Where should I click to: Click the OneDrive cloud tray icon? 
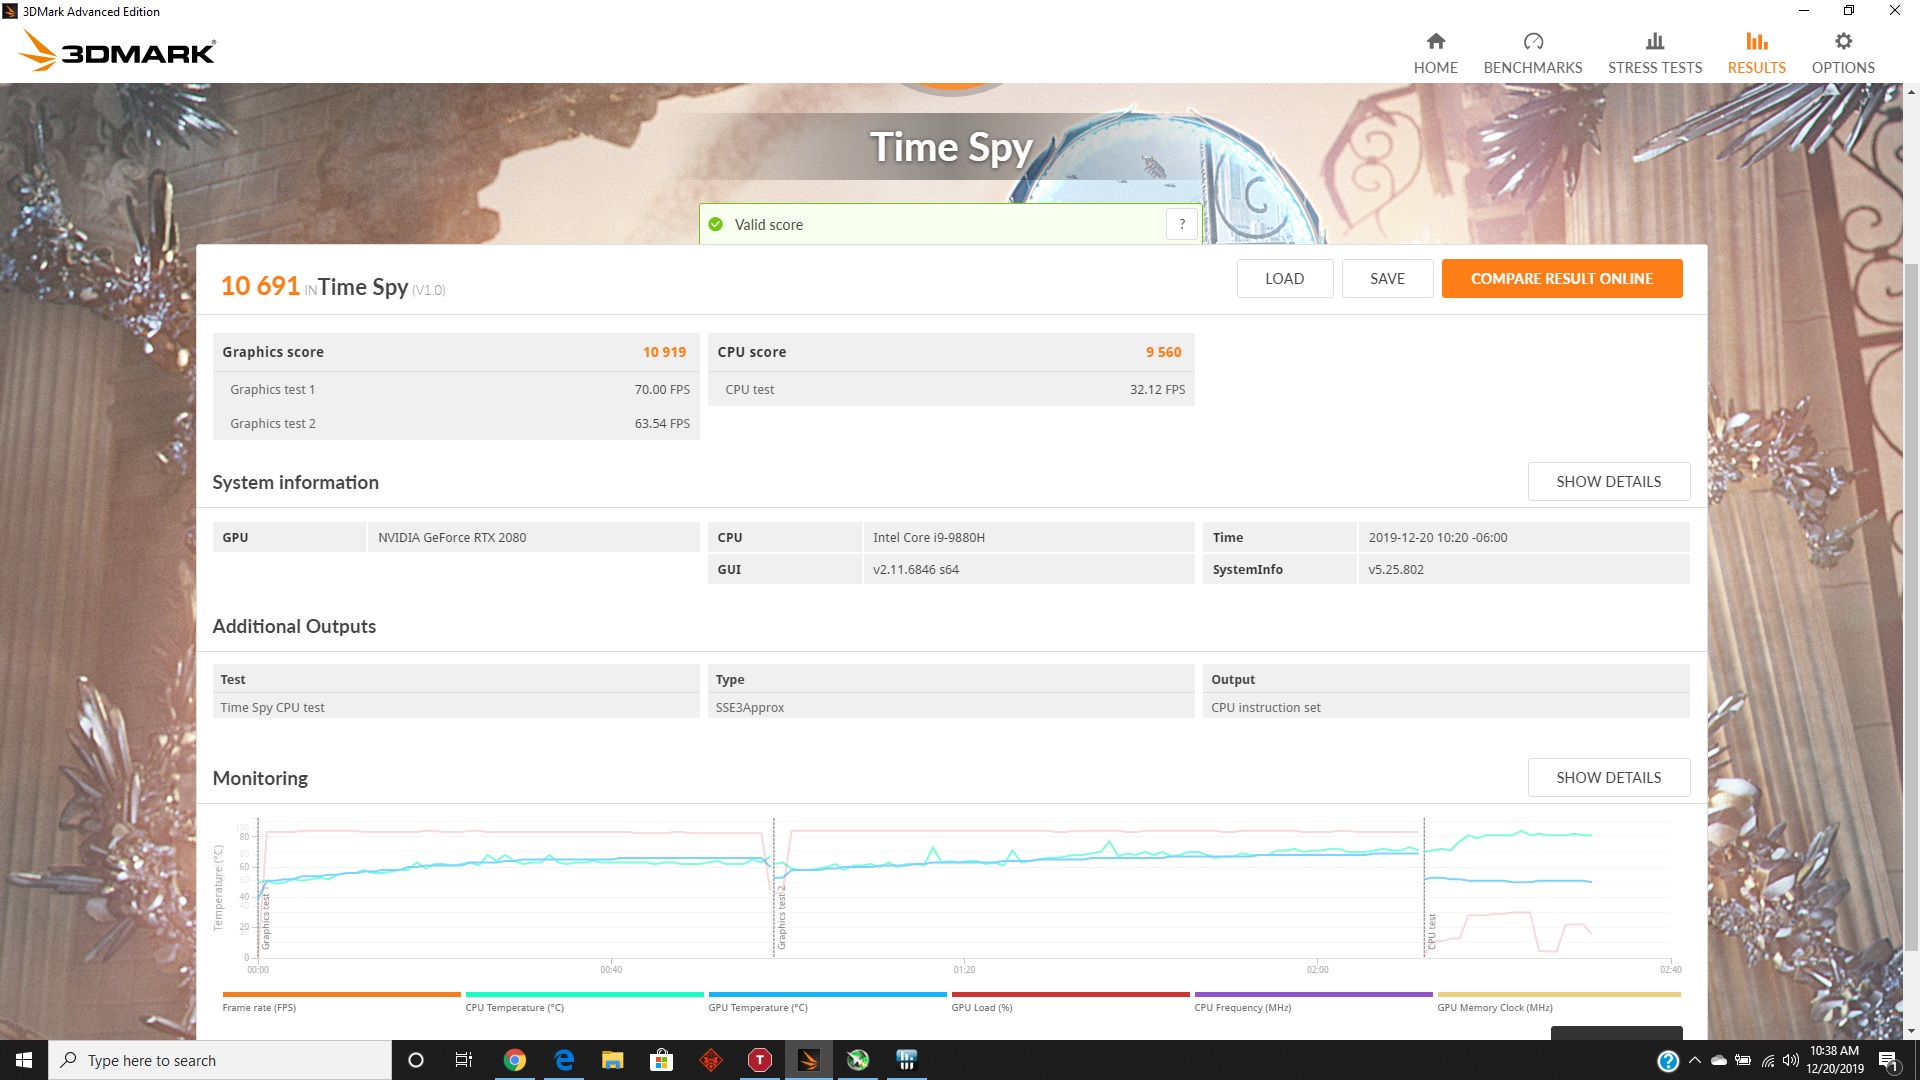click(1719, 1060)
